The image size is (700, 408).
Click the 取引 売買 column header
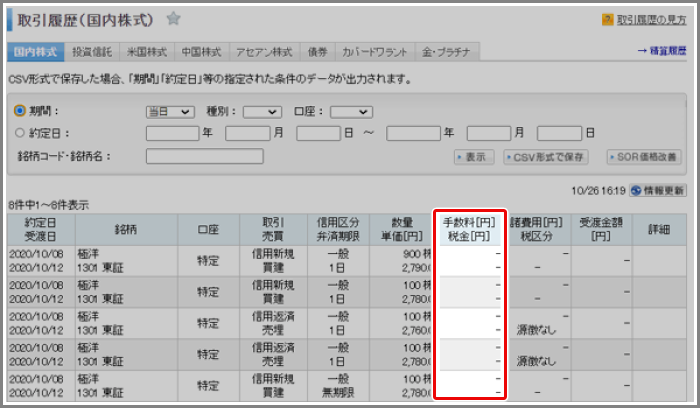pos(273,229)
